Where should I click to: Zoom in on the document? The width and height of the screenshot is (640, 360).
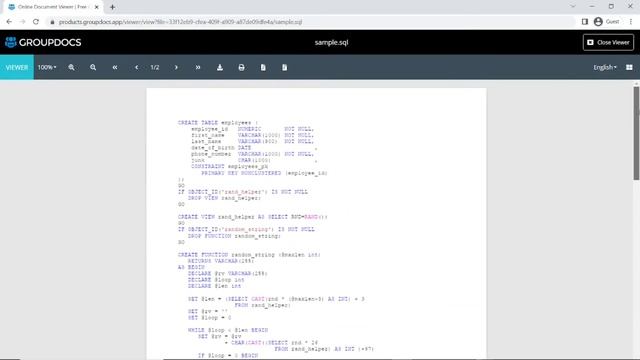(x=71, y=67)
